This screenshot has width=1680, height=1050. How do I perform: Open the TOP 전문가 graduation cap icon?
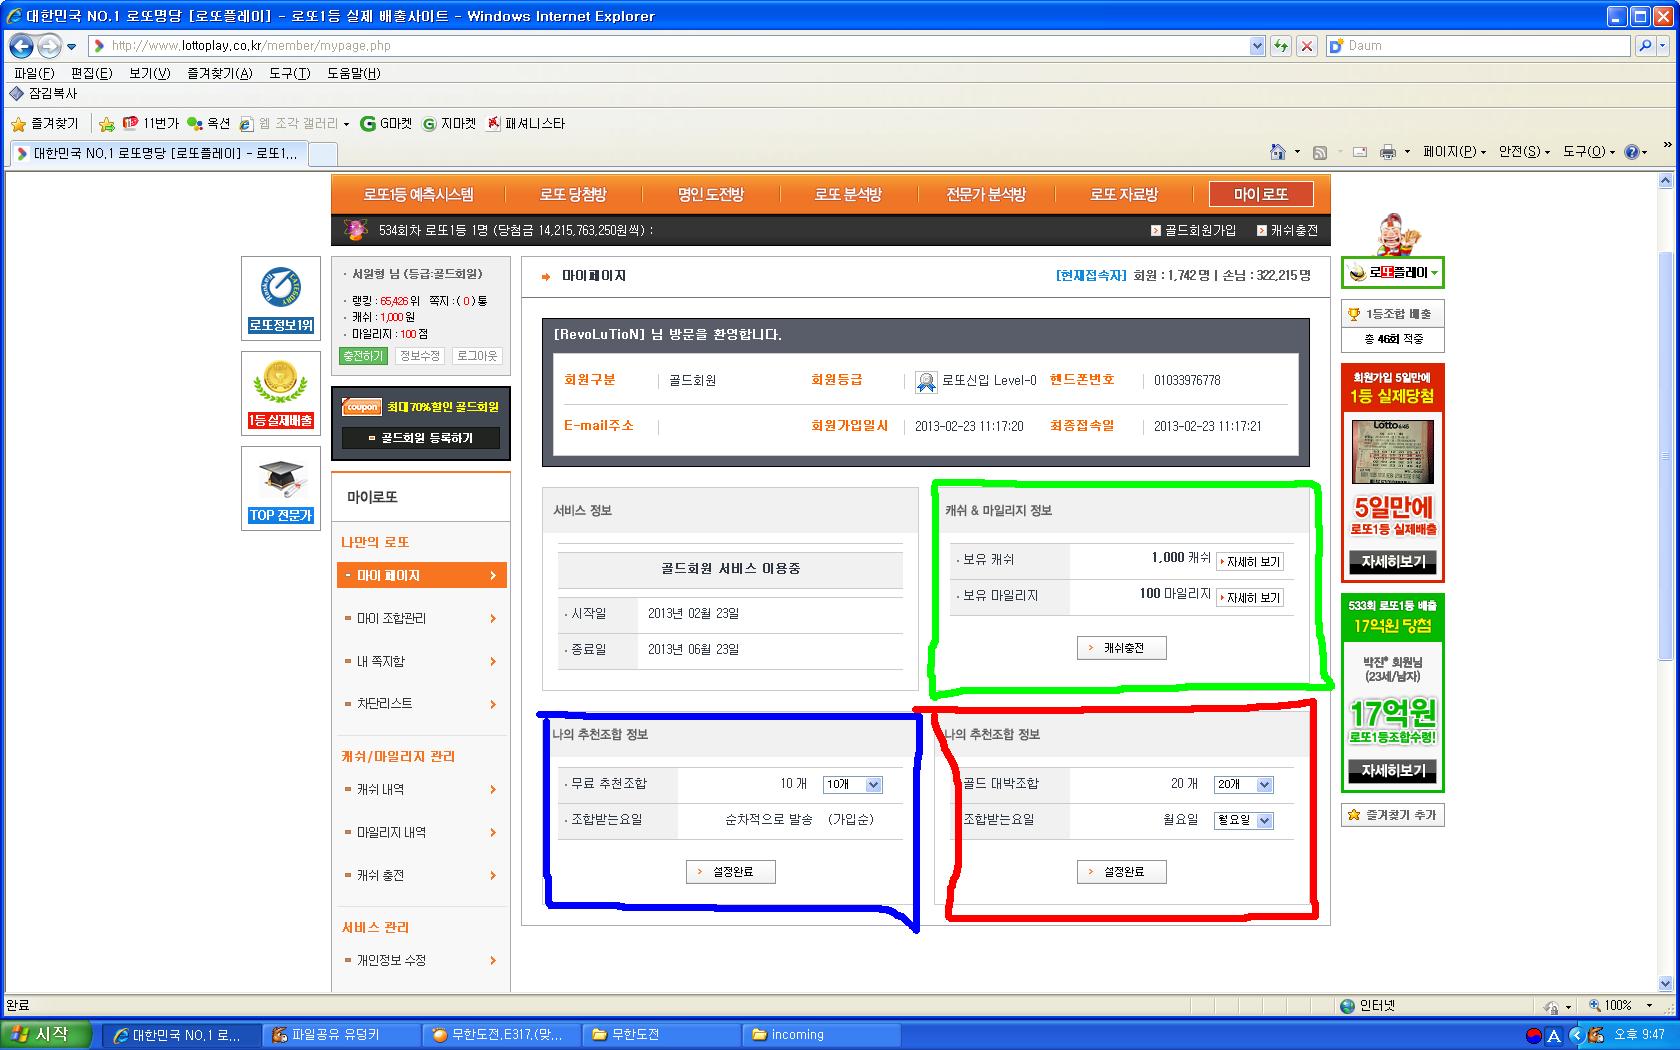pyautogui.click(x=281, y=487)
